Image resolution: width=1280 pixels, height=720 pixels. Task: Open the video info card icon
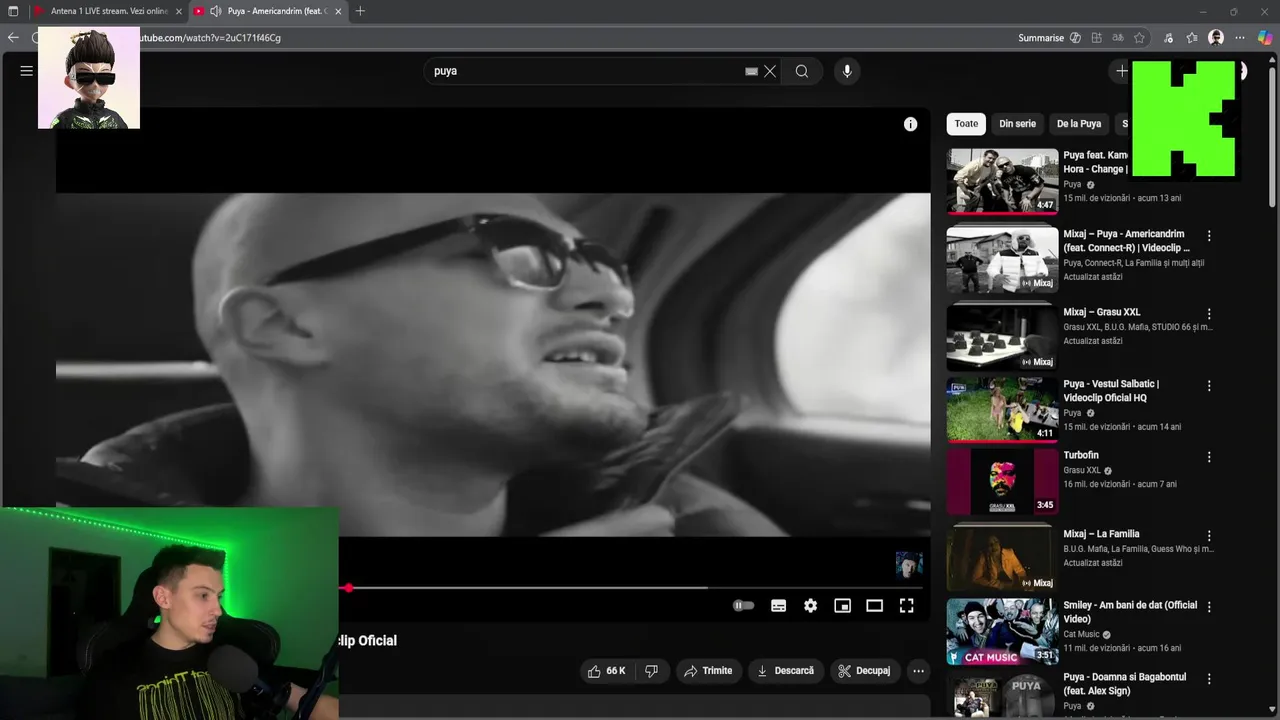pyautogui.click(x=910, y=124)
